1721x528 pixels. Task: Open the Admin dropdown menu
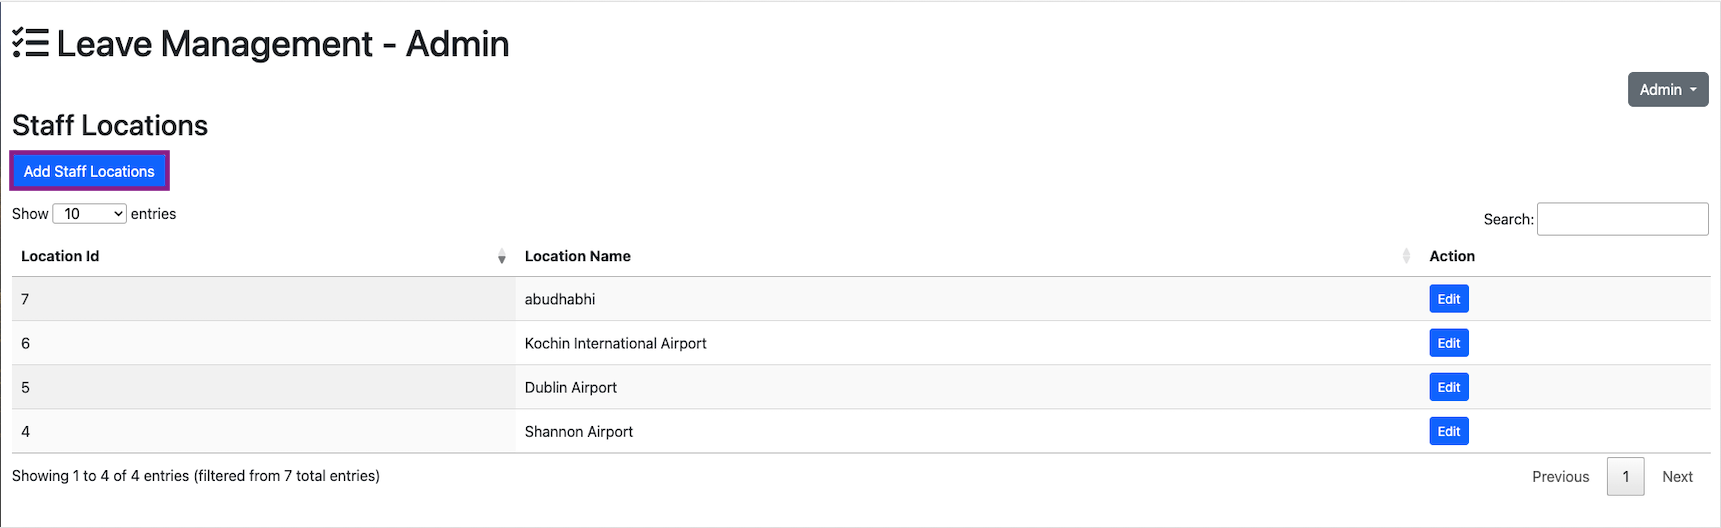[x=1667, y=90]
